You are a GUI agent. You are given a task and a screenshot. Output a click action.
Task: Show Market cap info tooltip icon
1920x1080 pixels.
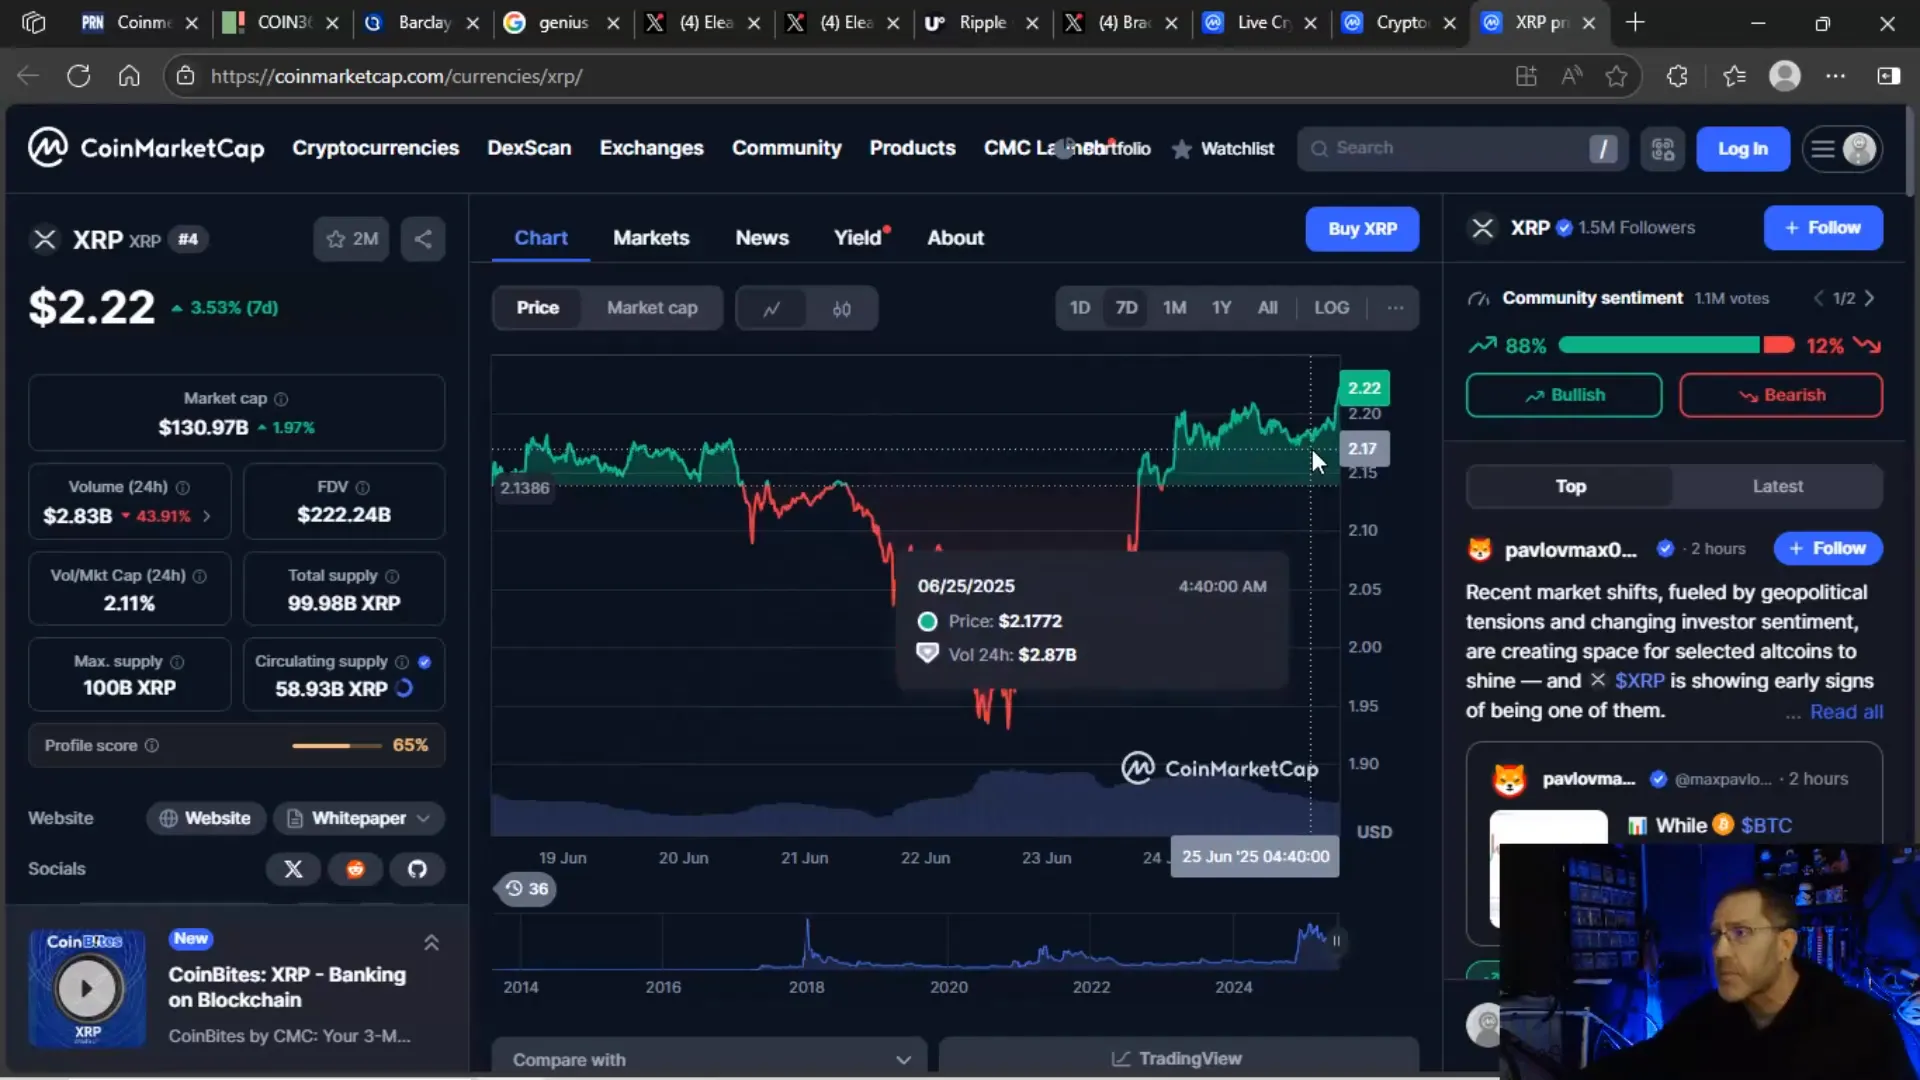pos(281,399)
